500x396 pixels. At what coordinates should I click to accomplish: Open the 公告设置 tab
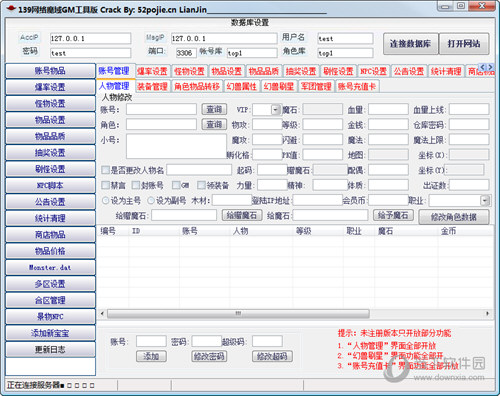coord(409,71)
